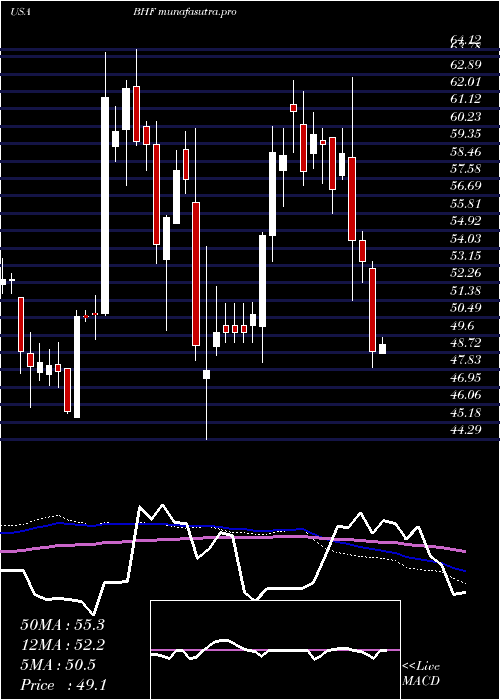Image resolution: width=500 pixels, height=700 pixels.
Task: Select the Price : 49.1 readout
Action: (63, 685)
